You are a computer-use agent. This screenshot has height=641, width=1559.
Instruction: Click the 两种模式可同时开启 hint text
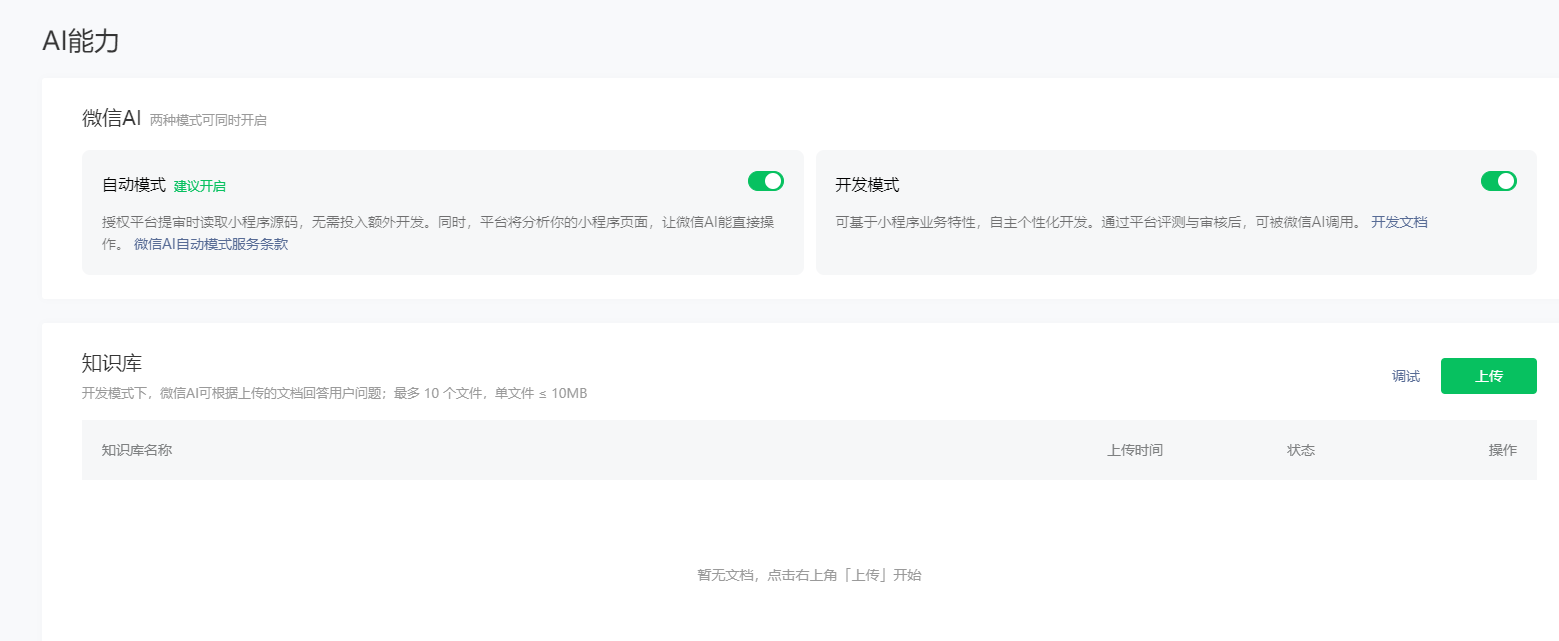208,120
